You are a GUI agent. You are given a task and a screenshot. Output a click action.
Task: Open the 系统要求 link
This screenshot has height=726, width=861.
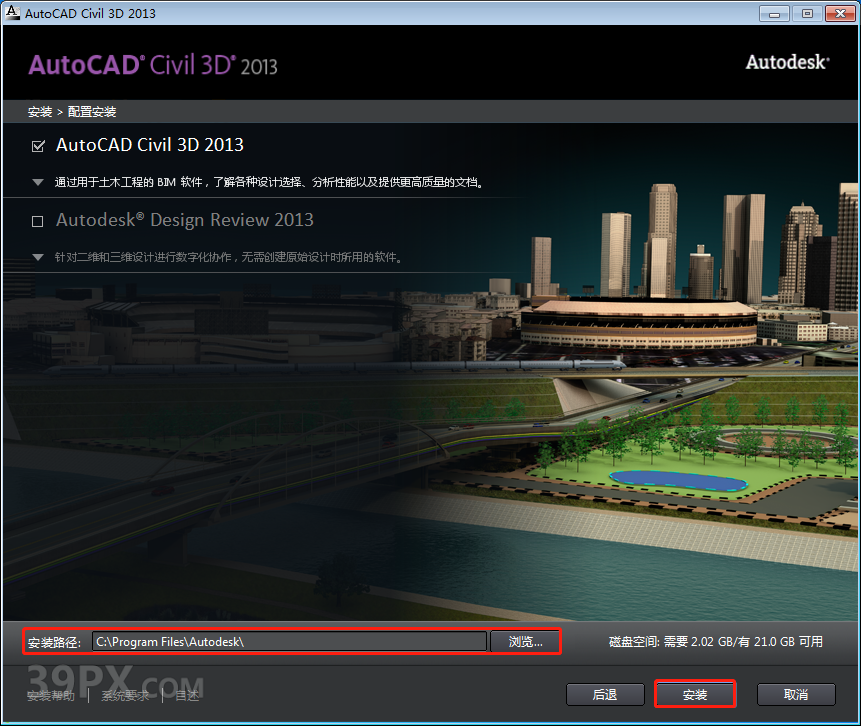125,695
